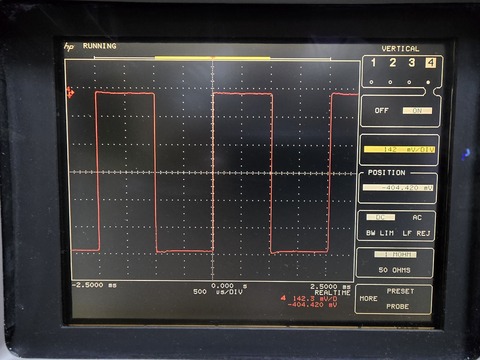Click the 2.5000 ms right time label

pos(330,286)
